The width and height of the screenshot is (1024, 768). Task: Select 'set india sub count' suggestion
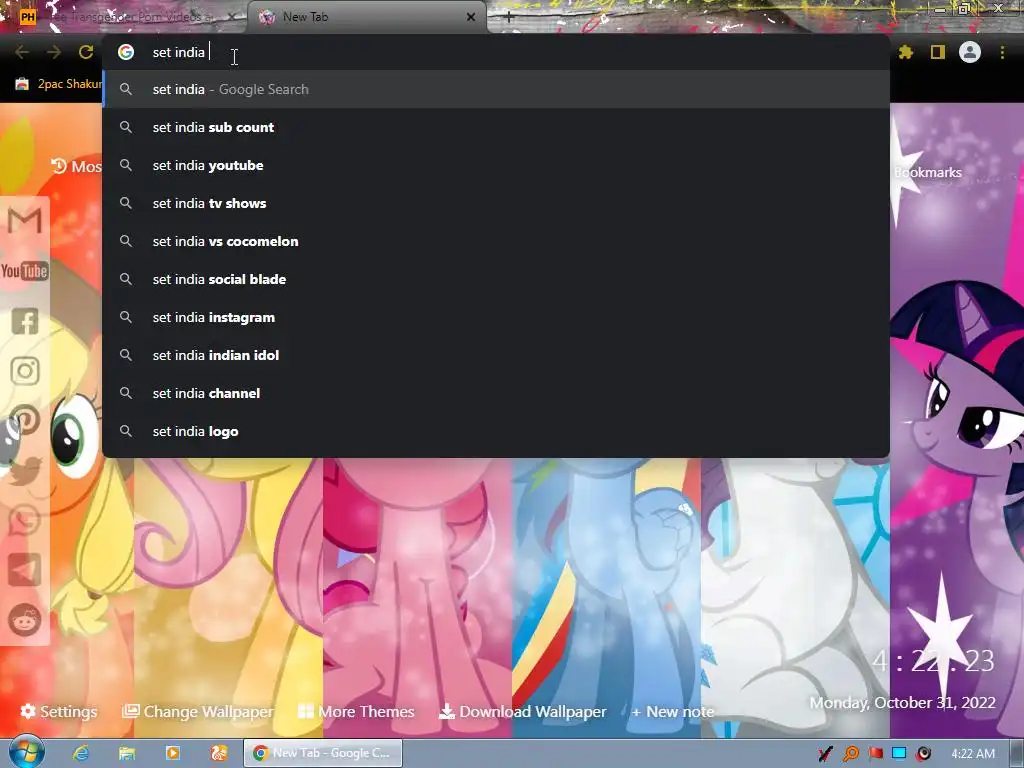tap(496, 127)
